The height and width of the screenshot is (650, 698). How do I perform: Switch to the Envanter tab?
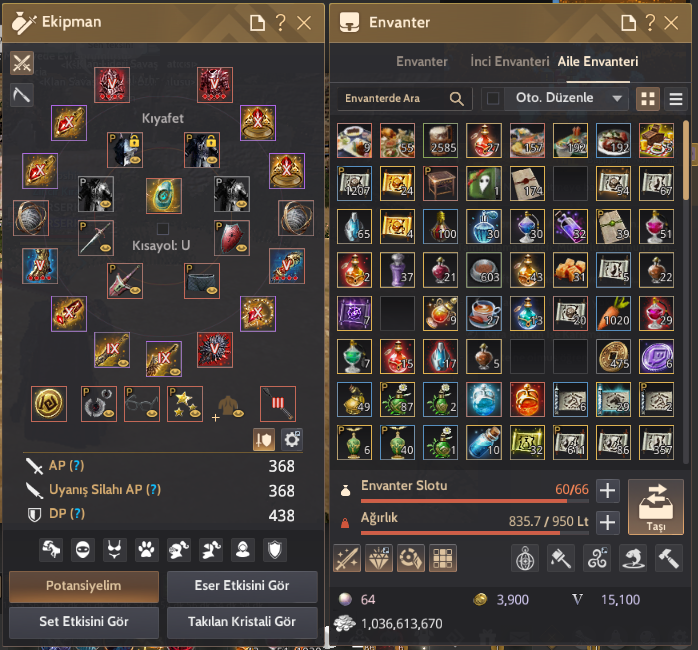(422, 61)
